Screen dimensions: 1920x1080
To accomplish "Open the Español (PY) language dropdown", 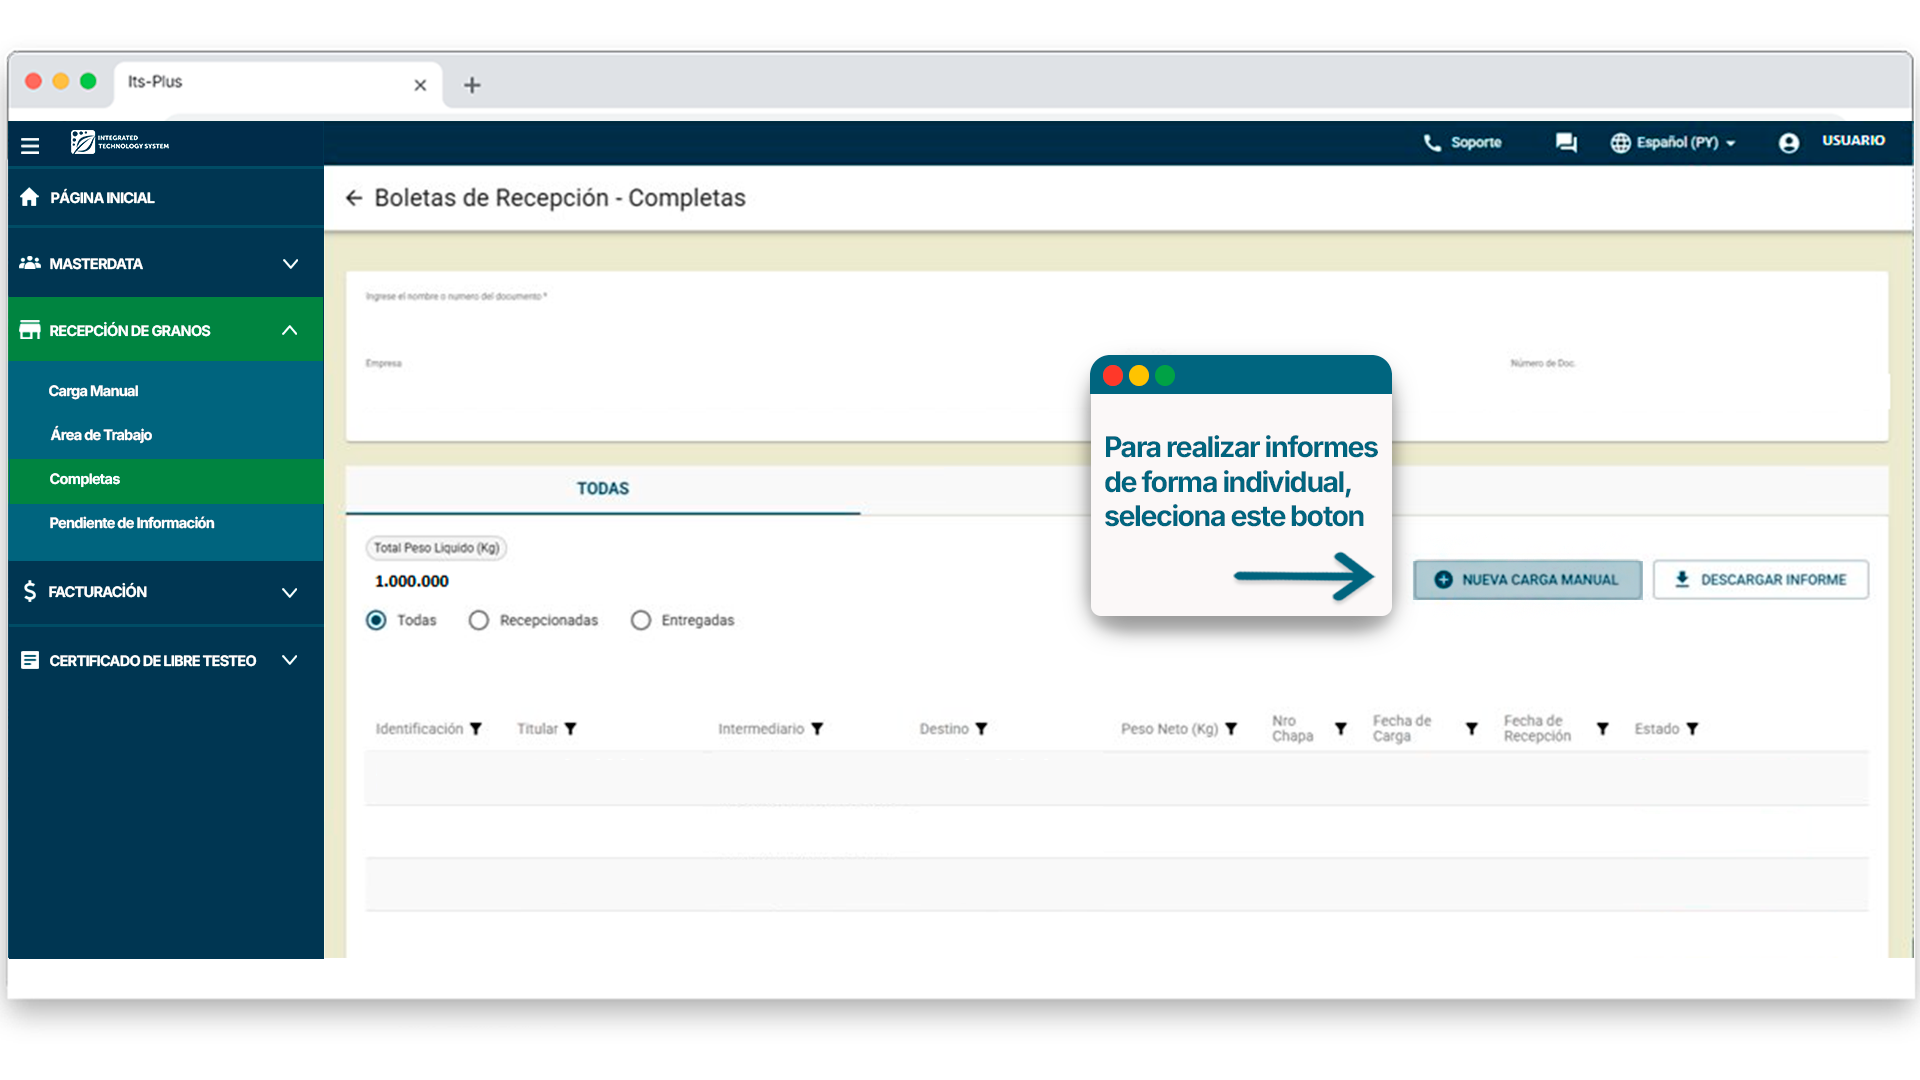I will point(1675,143).
